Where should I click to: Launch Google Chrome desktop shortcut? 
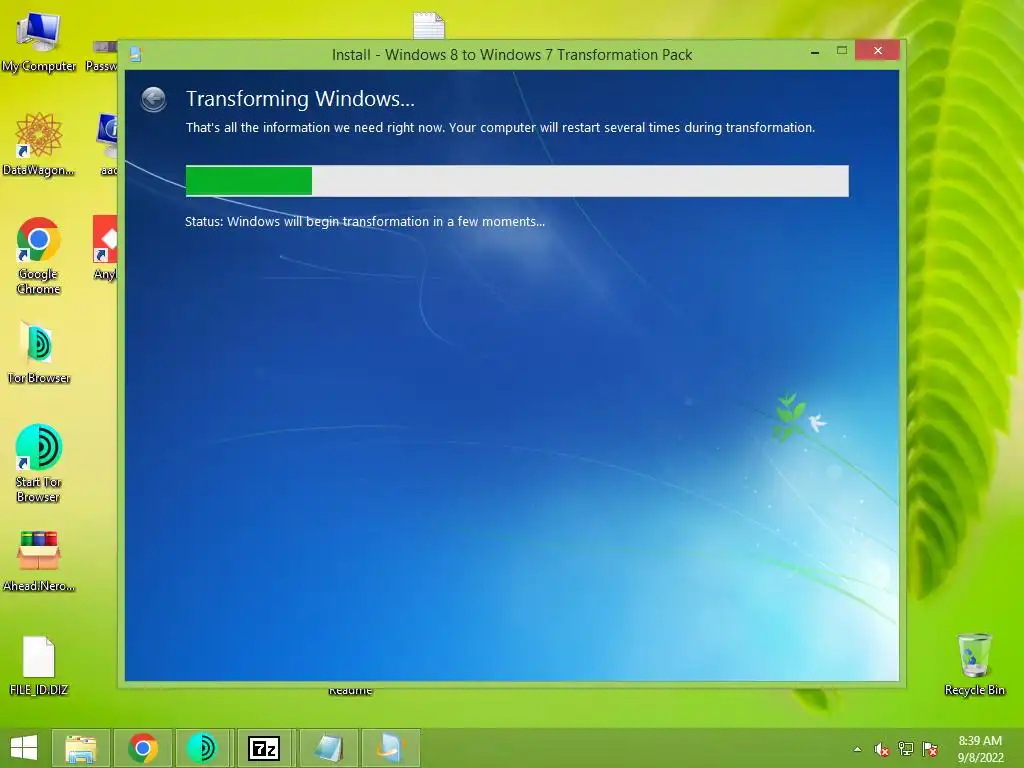(x=39, y=256)
